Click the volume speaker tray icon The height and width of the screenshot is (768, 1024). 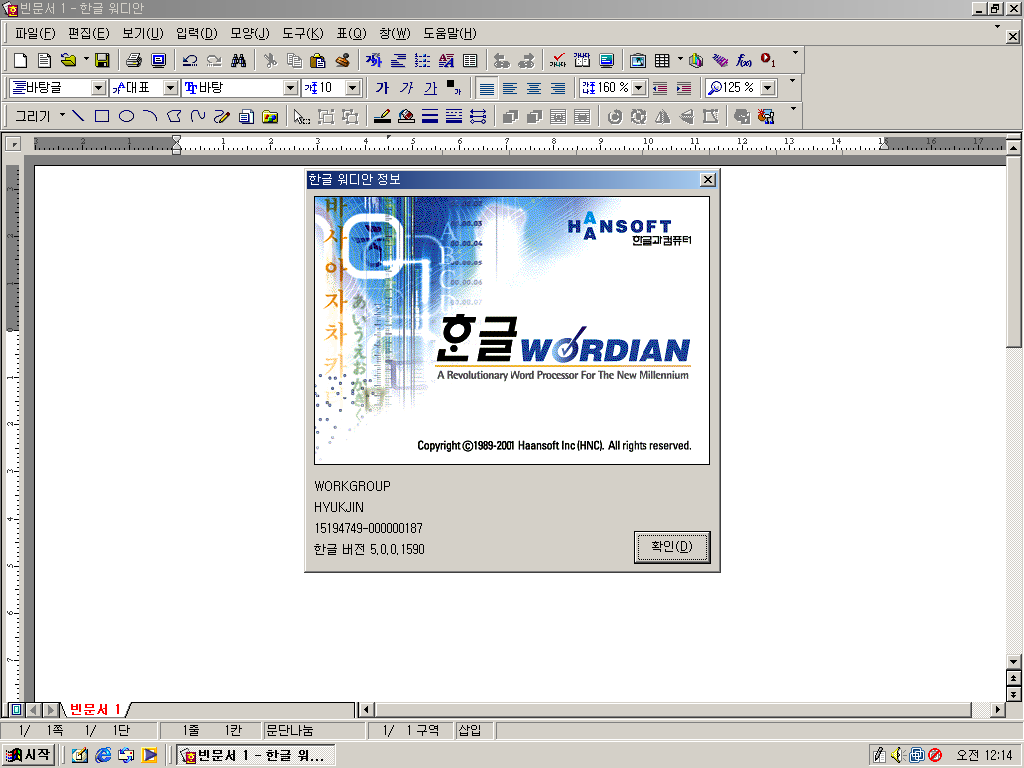(x=898, y=756)
